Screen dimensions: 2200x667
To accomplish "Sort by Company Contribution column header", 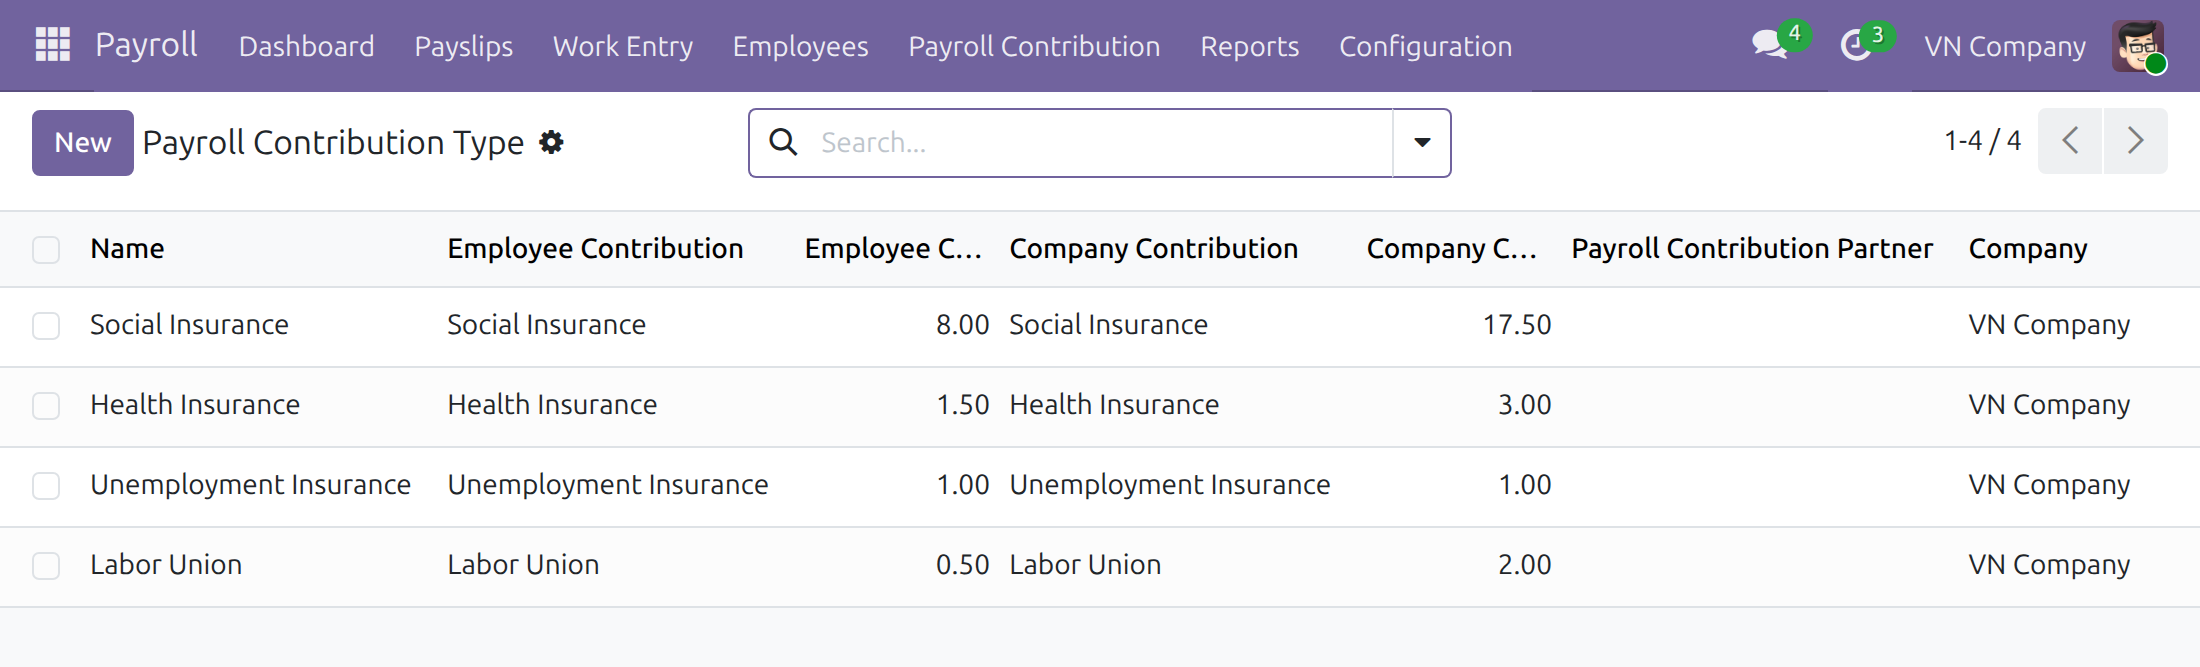I will 1153,249.
